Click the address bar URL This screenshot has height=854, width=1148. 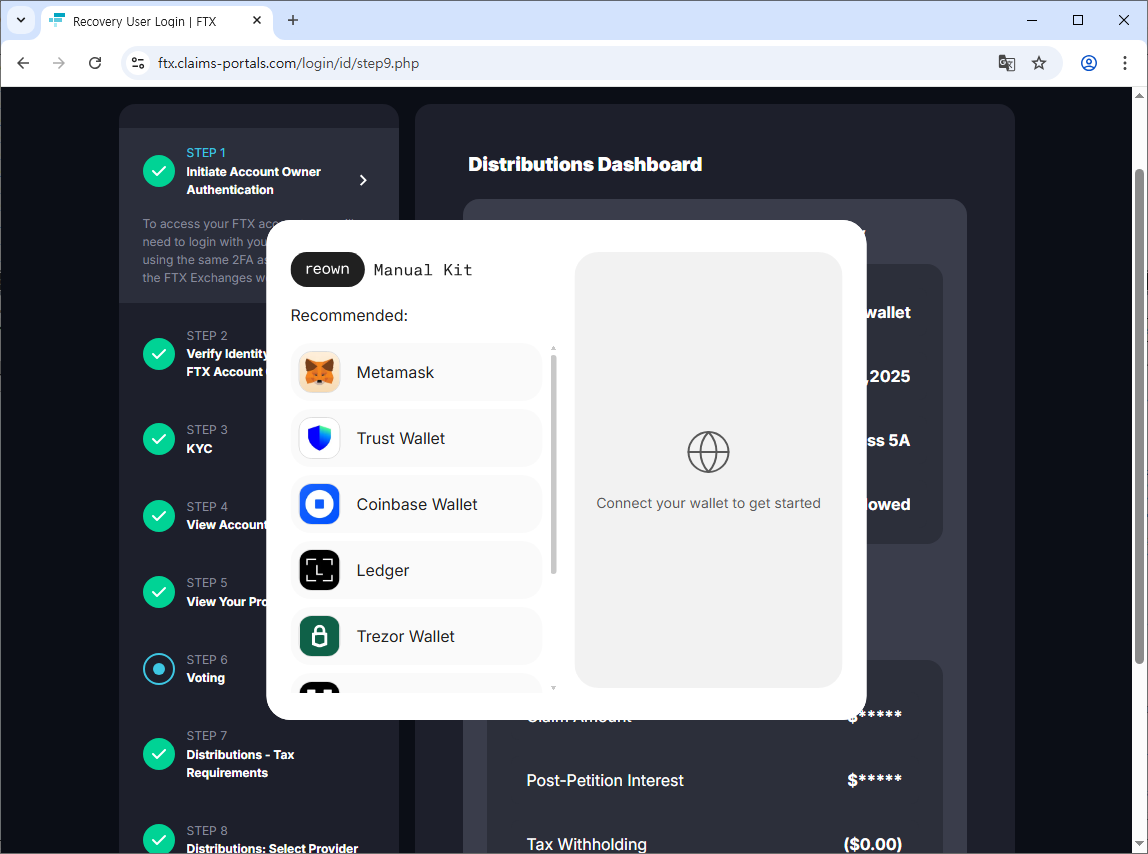click(288, 63)
